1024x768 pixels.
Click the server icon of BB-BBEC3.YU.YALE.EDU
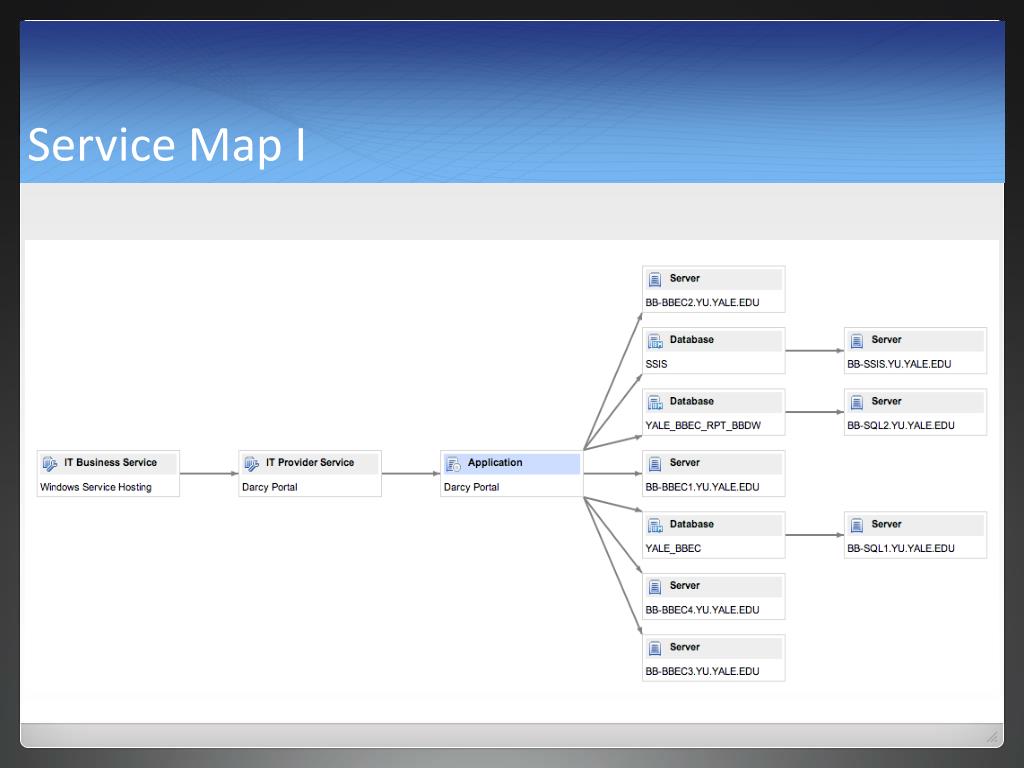pos(655,648)
